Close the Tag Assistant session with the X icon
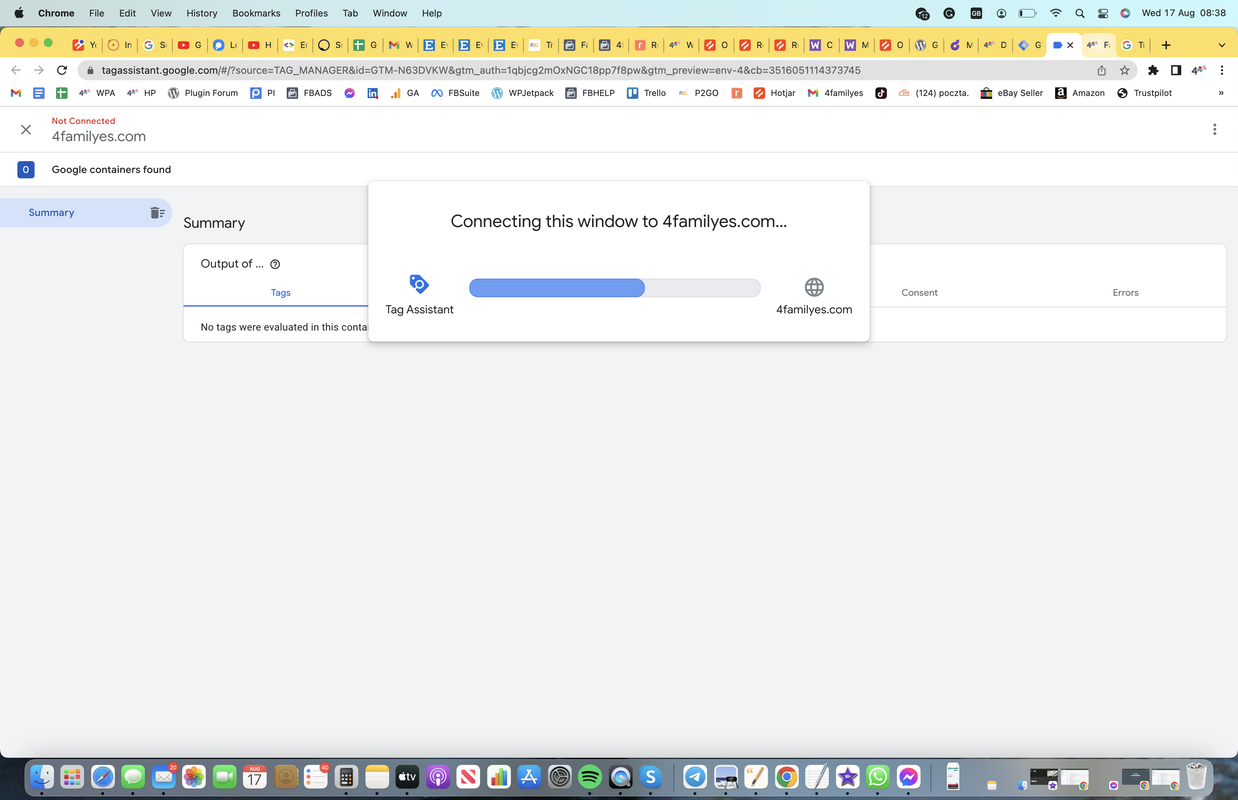 pos(26,129)
